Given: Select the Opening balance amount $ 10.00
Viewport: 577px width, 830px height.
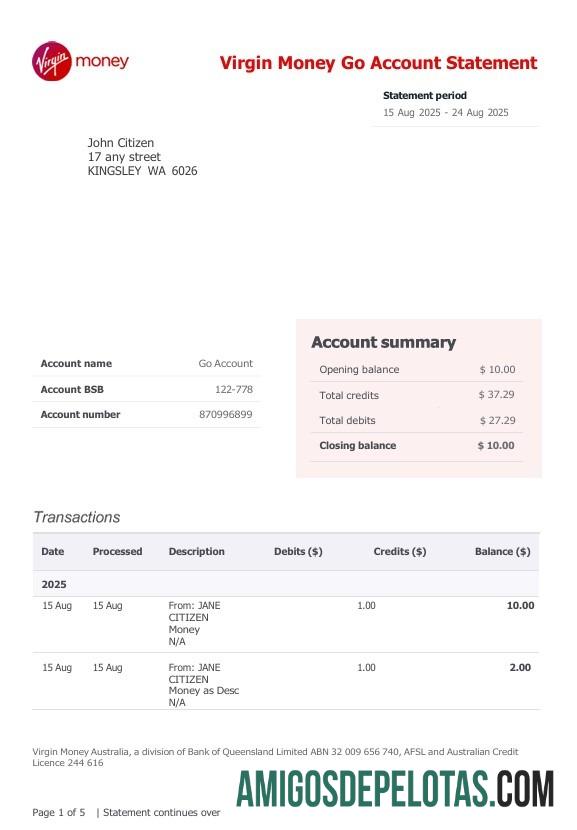Looking at the screenshot, I should [x=497, y=369].
